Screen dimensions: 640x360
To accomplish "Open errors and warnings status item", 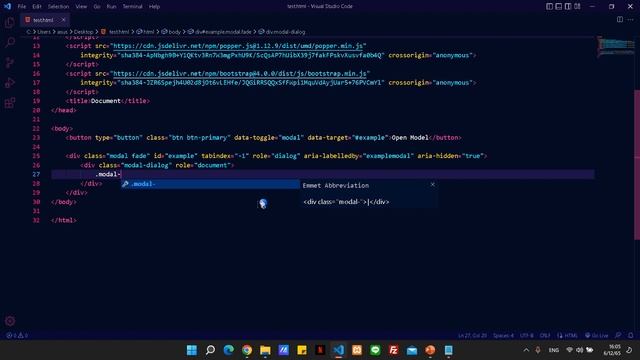I will [17, 336].
